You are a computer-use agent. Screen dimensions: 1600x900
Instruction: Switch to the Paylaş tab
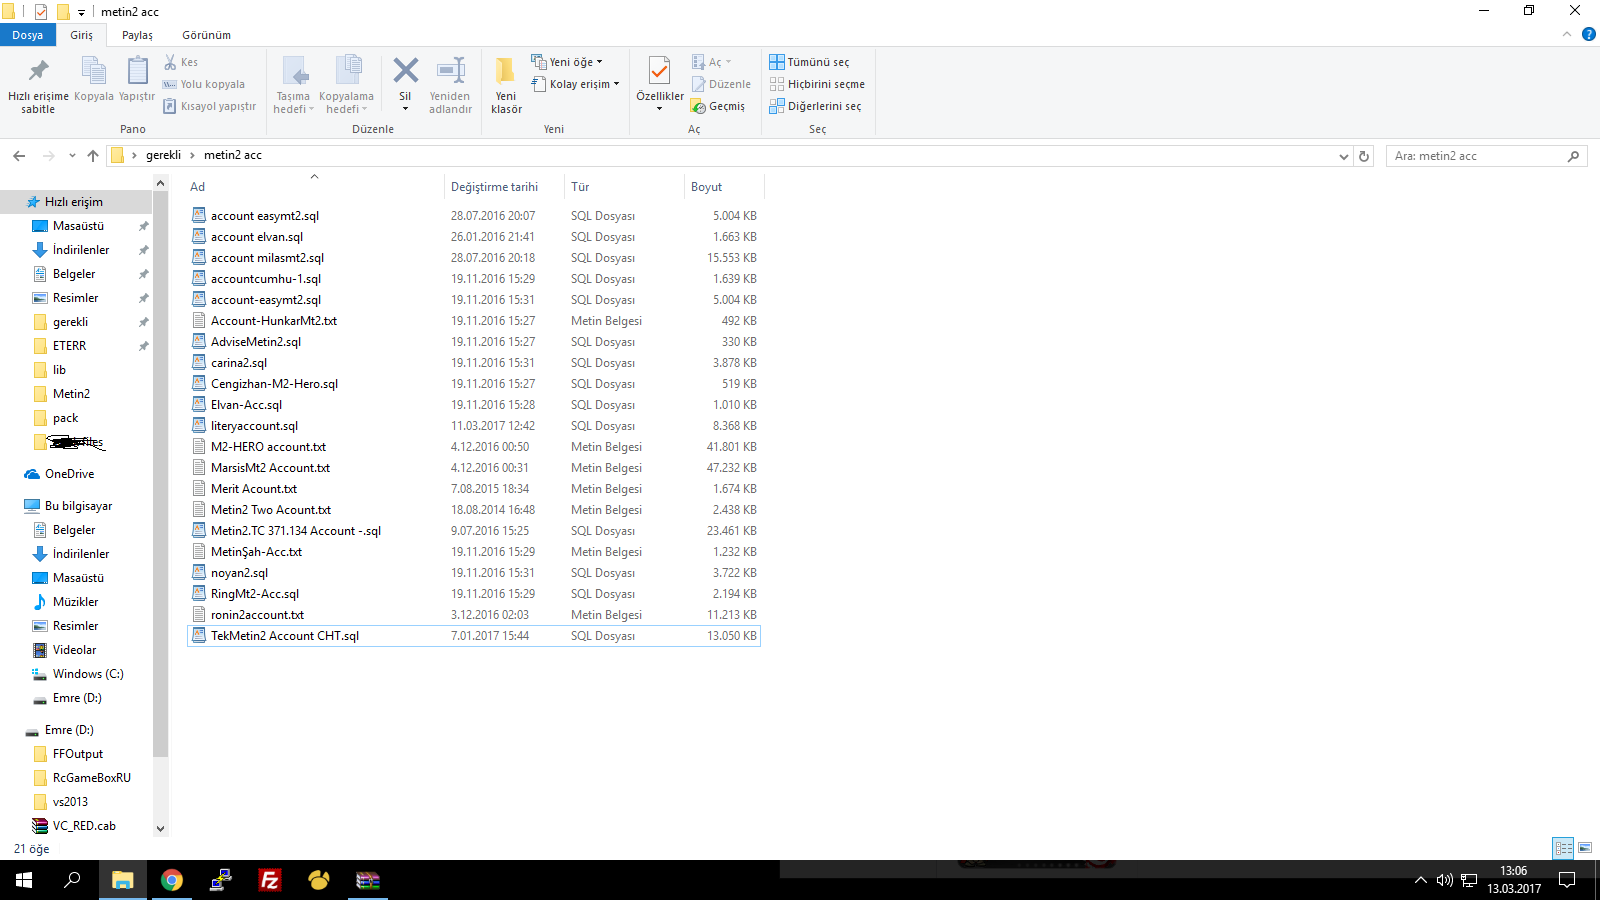pos(137,35)
